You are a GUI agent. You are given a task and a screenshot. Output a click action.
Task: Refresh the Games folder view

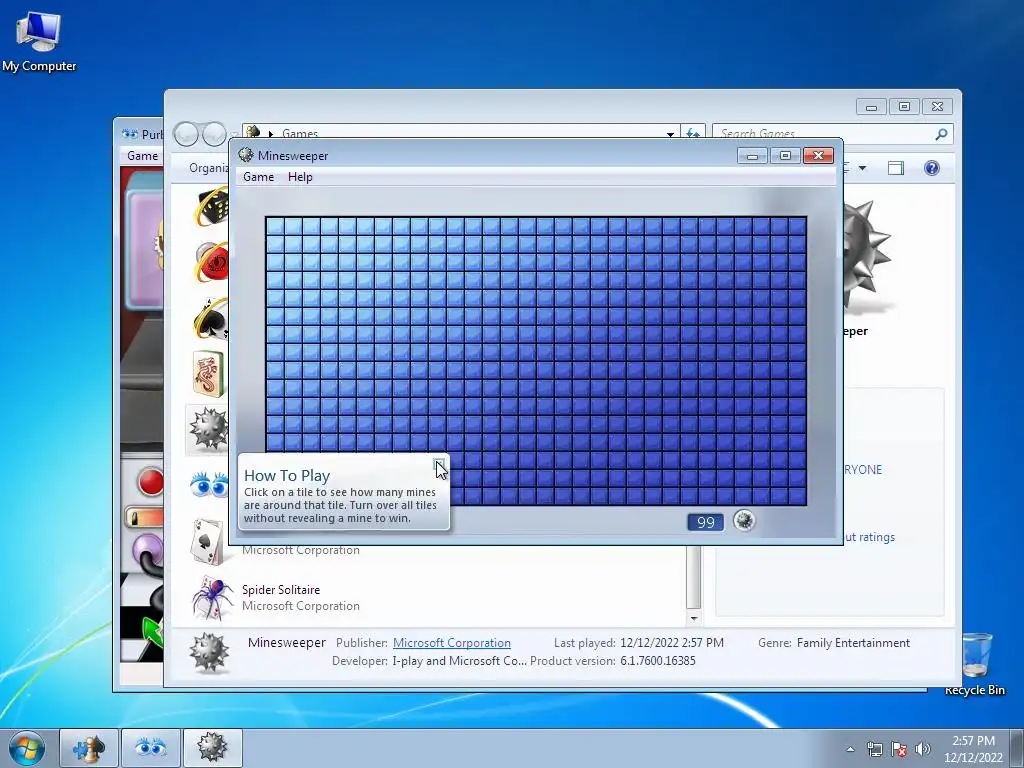coord(692,133)
